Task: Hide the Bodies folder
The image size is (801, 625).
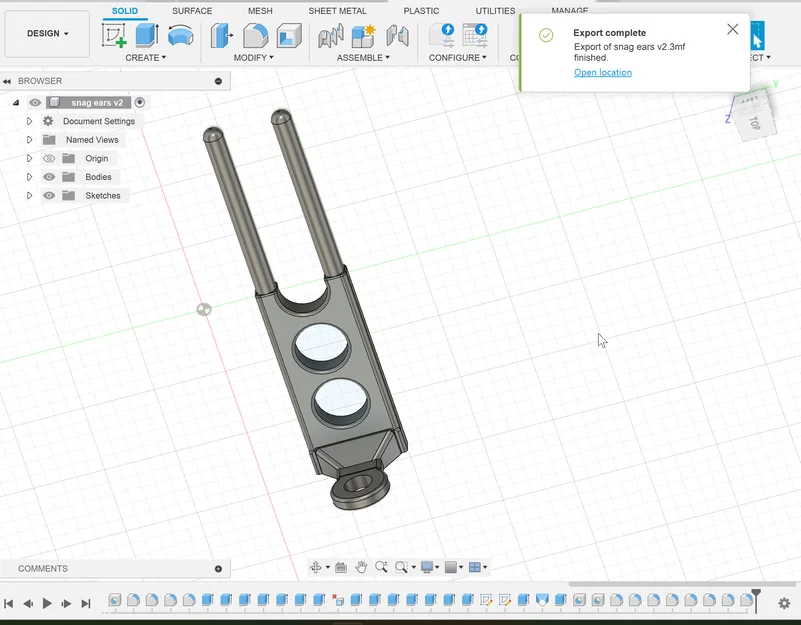Action: (x=49, y=177)
